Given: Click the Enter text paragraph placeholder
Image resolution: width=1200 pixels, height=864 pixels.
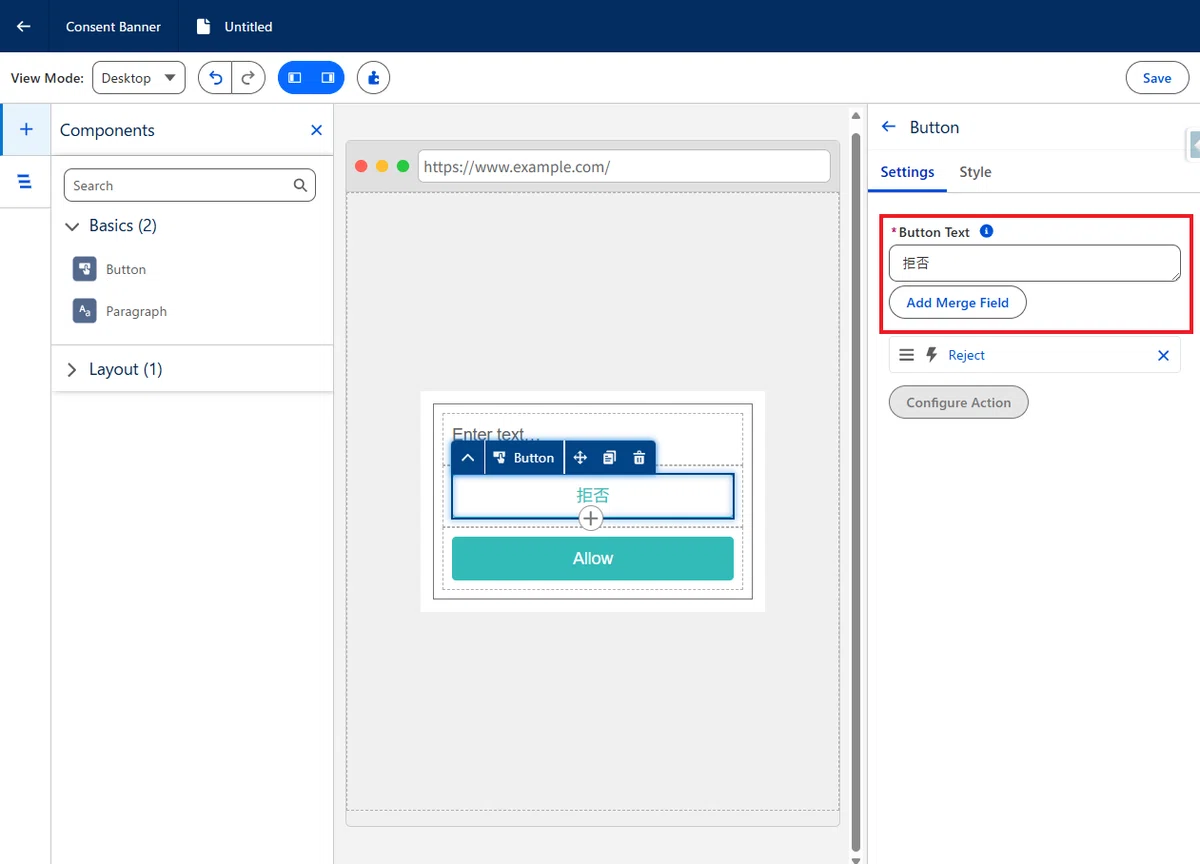Looking at the screenshot, I should [496, 434].
